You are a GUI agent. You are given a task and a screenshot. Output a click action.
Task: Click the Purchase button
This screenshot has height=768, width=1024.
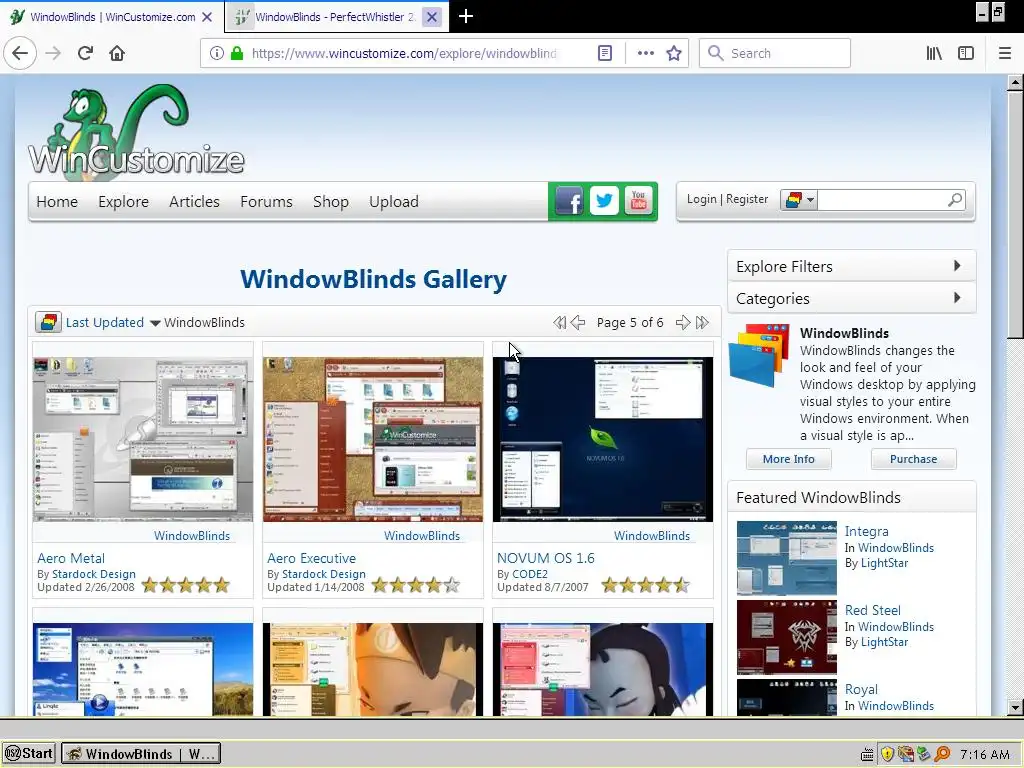click(913, 459)
